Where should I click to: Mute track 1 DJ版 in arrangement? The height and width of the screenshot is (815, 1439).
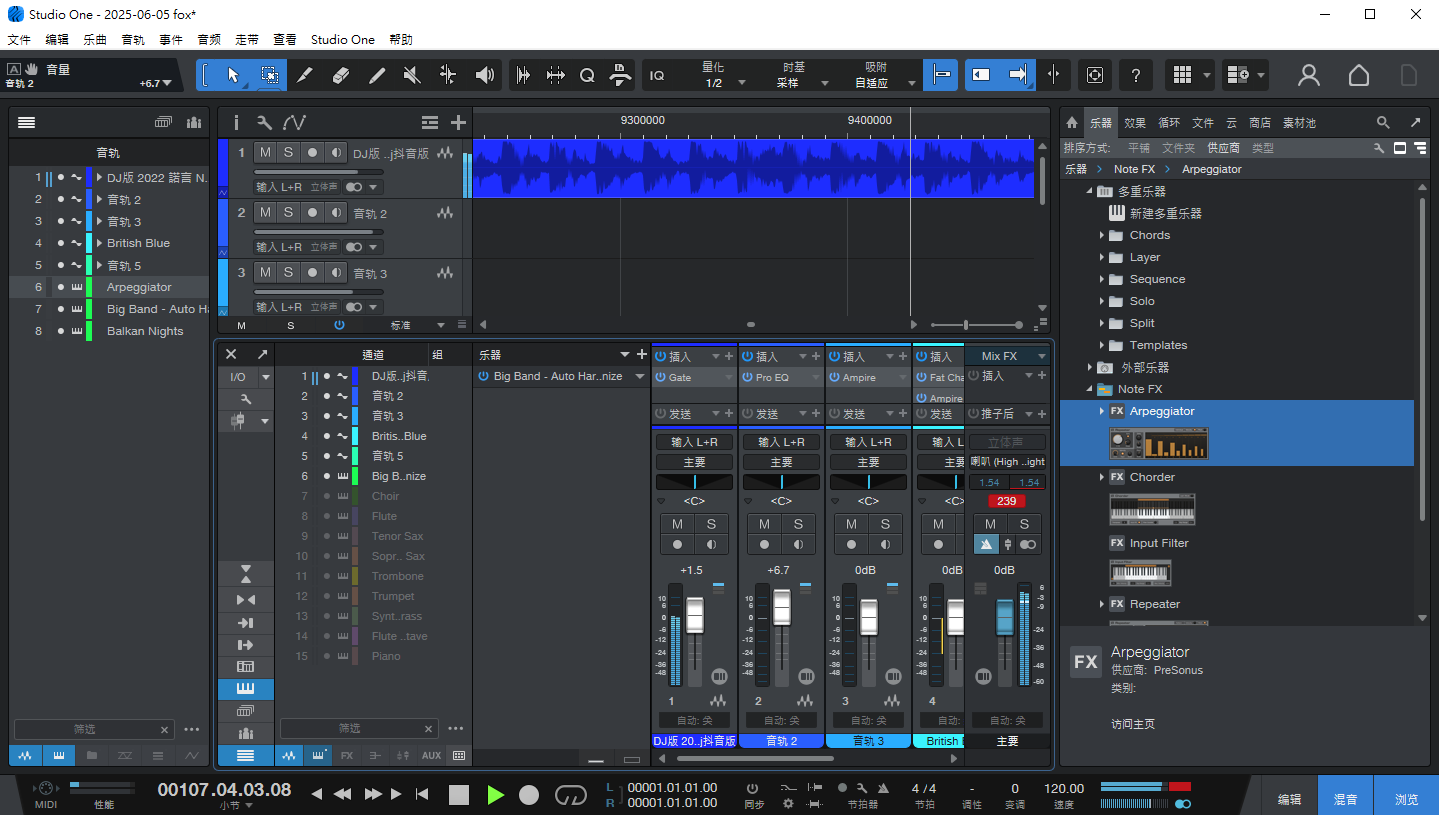pos(265,153)
